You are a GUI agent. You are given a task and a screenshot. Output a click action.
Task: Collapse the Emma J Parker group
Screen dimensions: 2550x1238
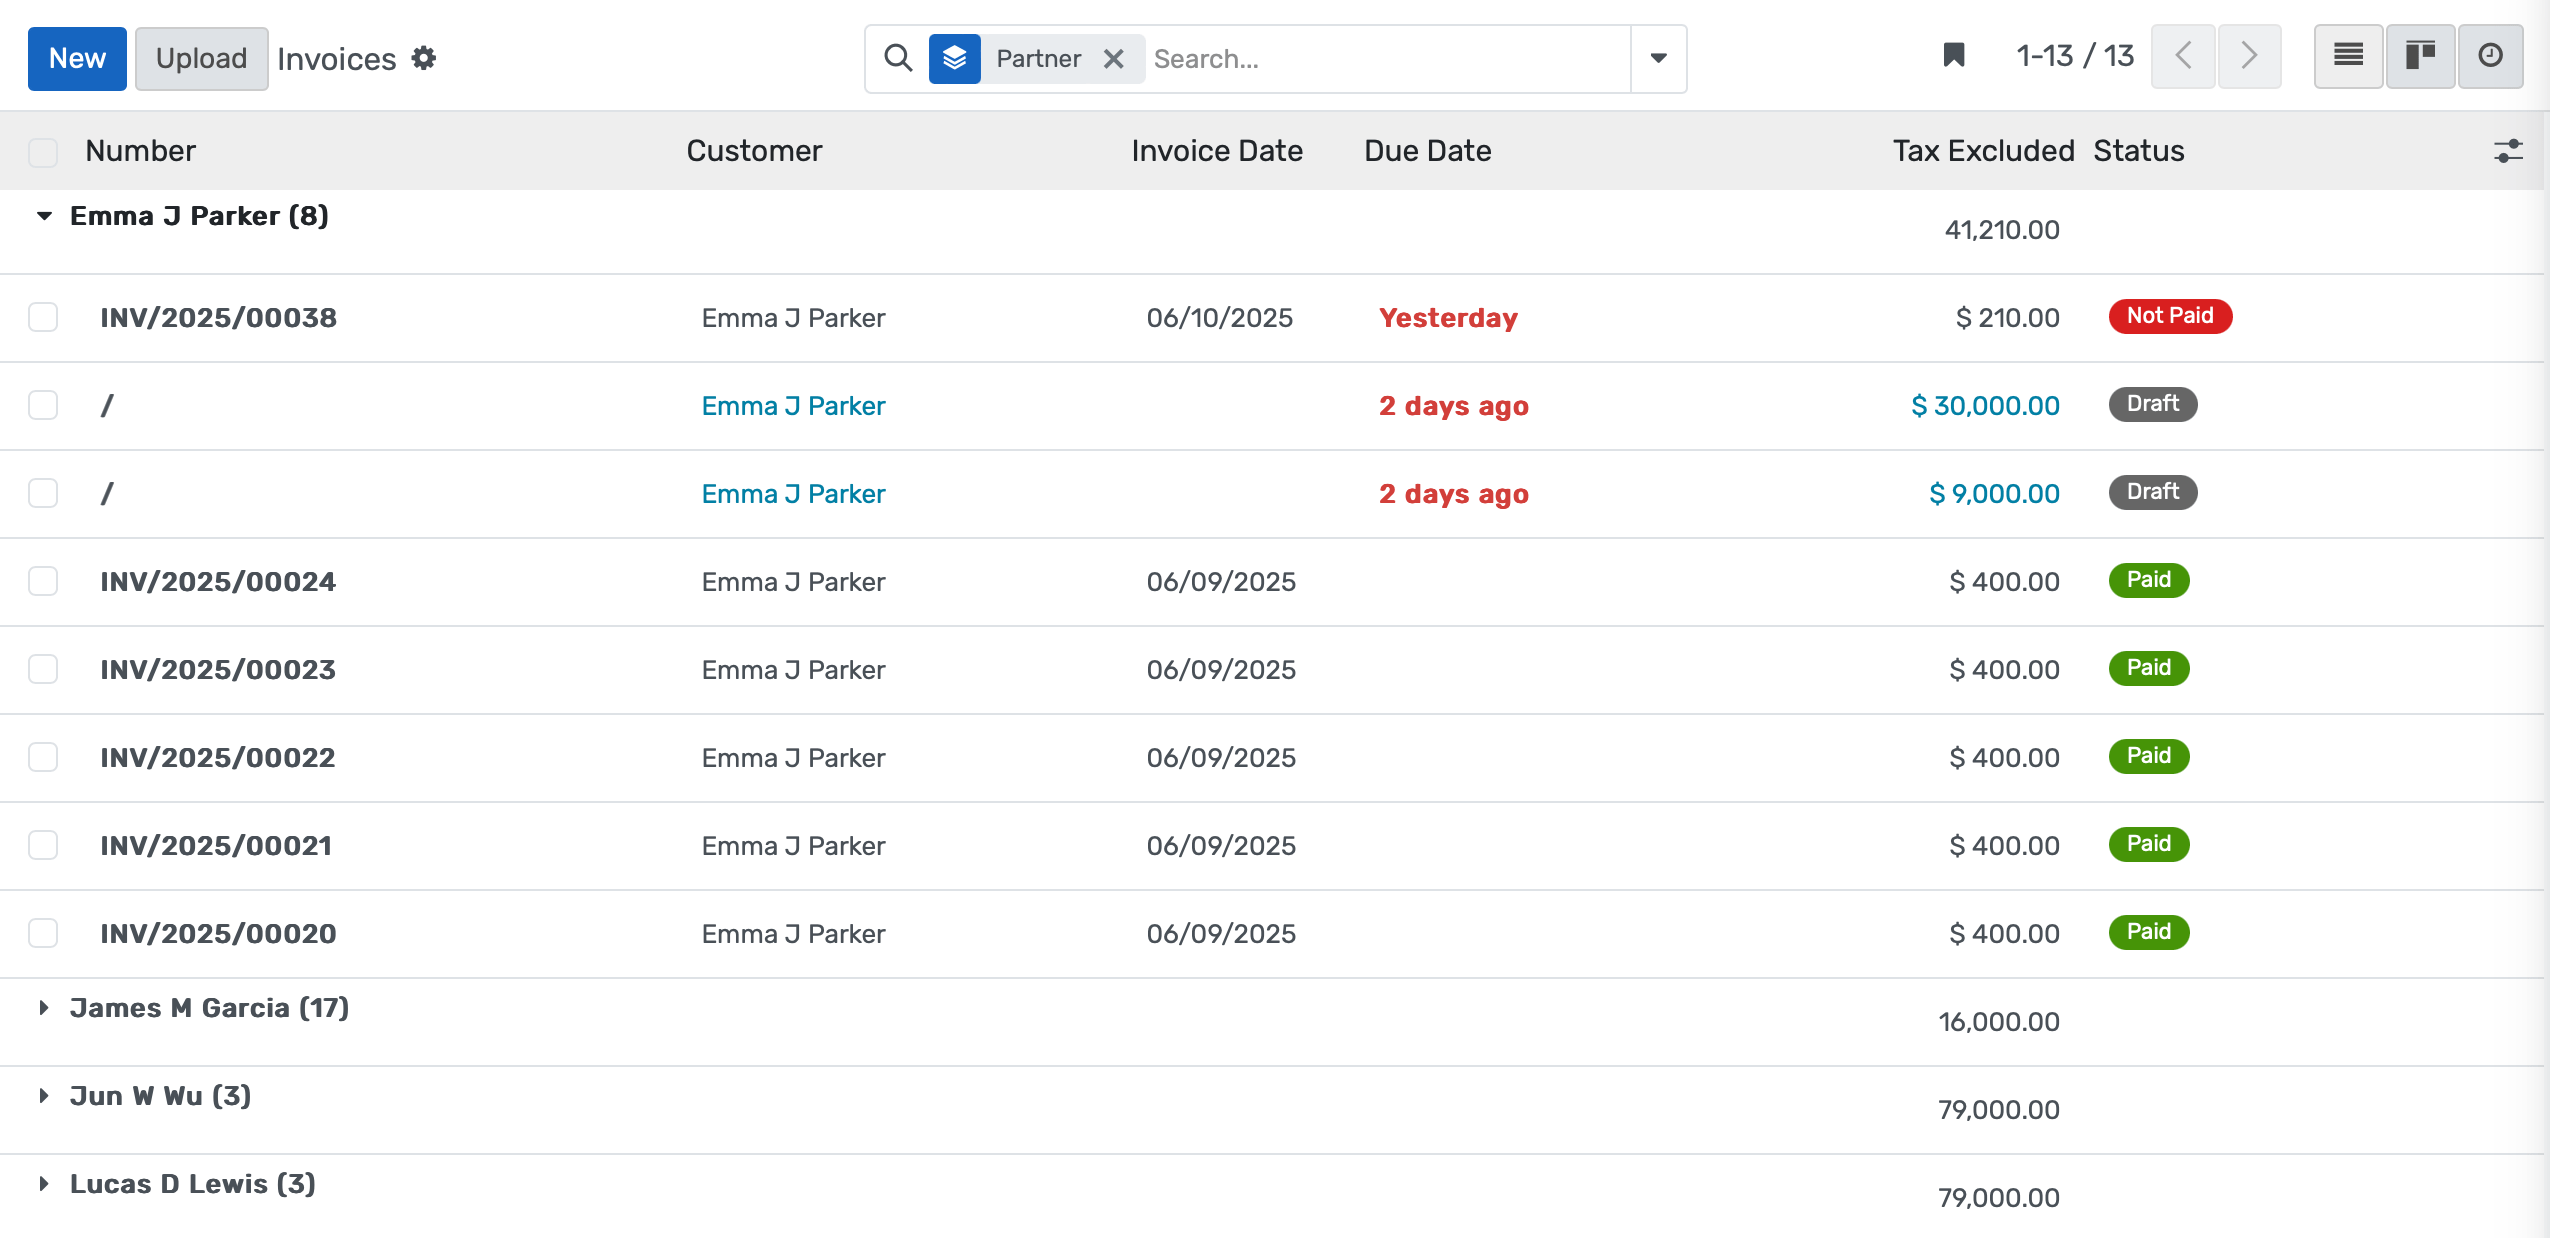[x=45, y=216]
